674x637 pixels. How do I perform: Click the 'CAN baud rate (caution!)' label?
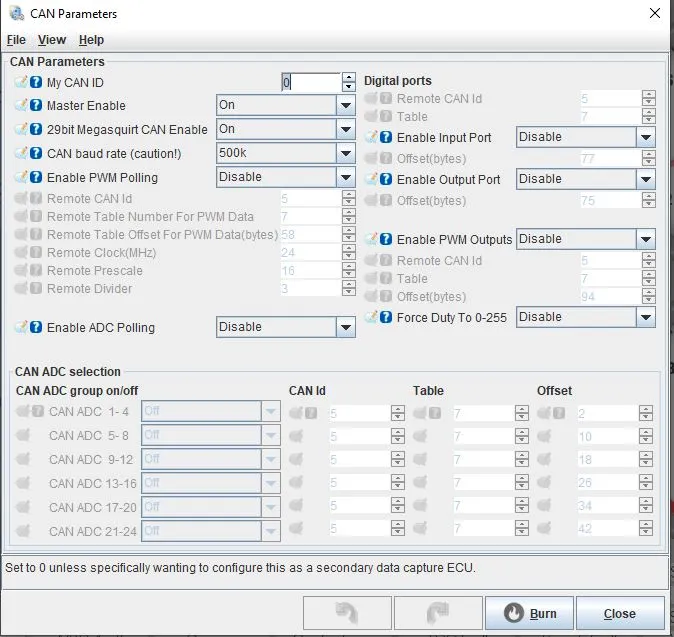coord(114,154)
